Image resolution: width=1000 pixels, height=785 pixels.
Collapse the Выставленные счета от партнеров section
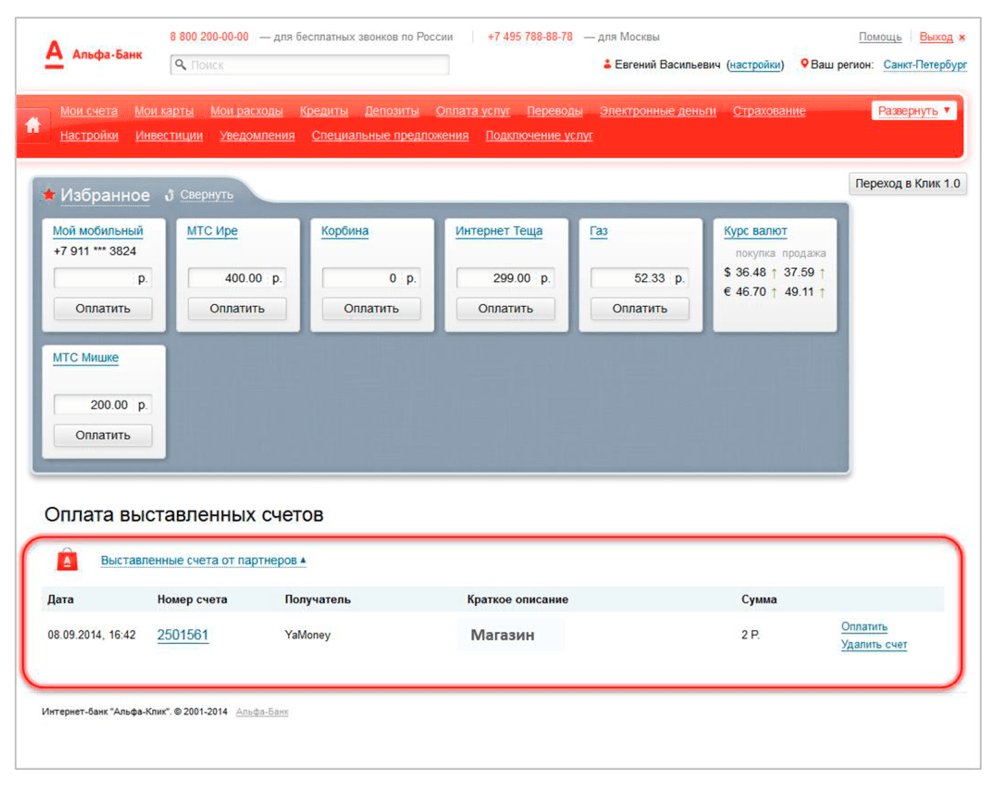click(x=203, y=561)
